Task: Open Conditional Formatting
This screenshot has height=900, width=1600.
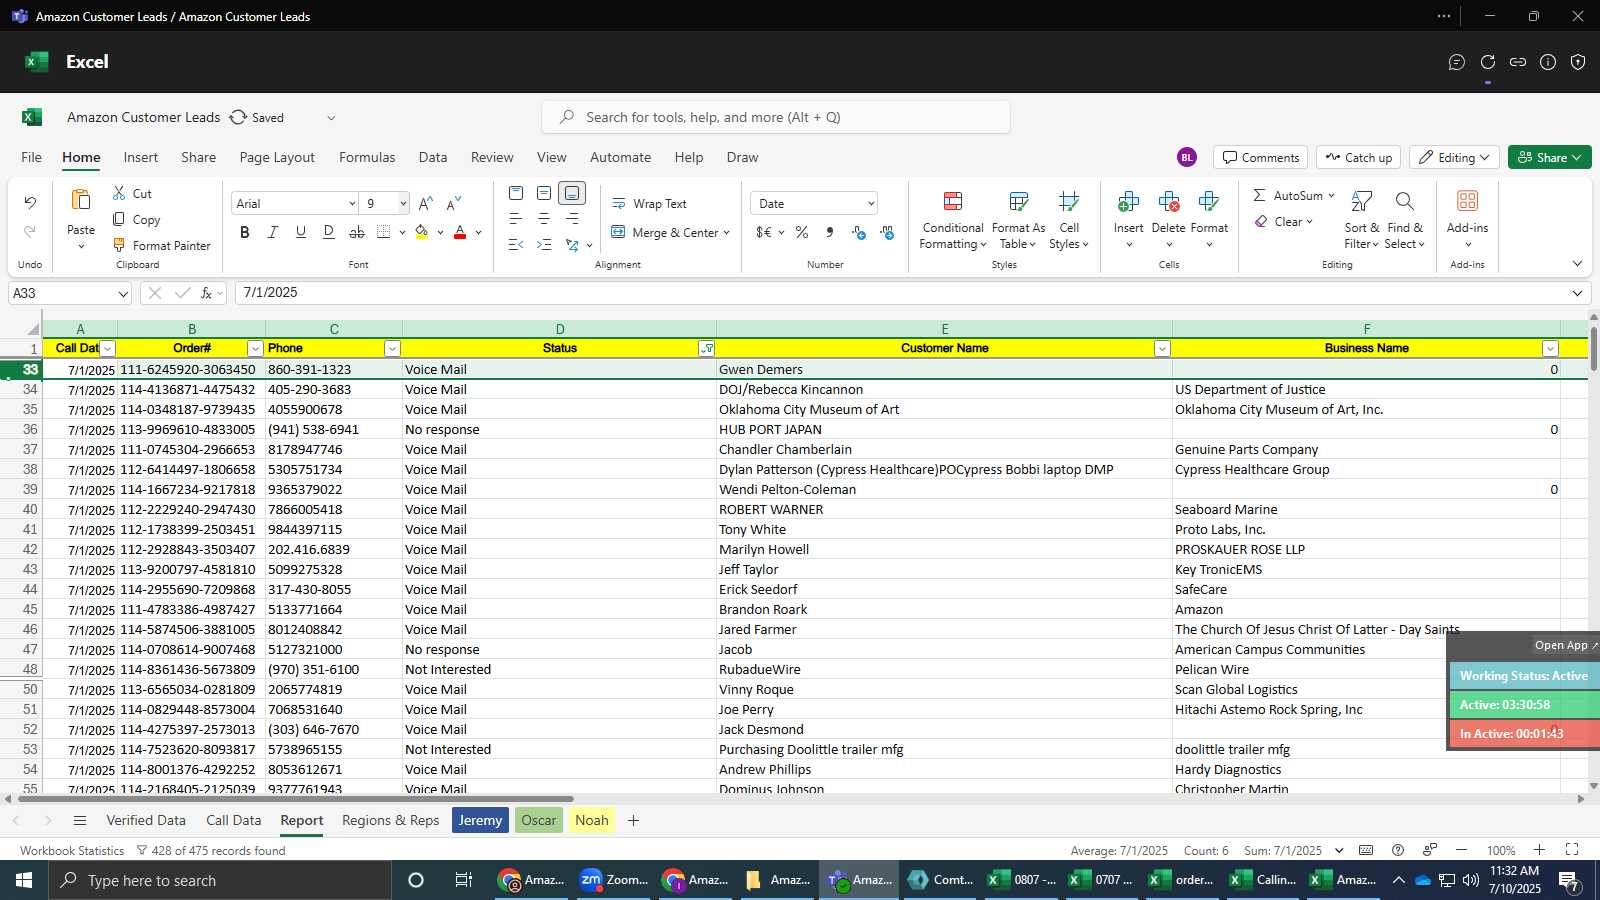Action: pyautogui.click(x=953, y=220)
